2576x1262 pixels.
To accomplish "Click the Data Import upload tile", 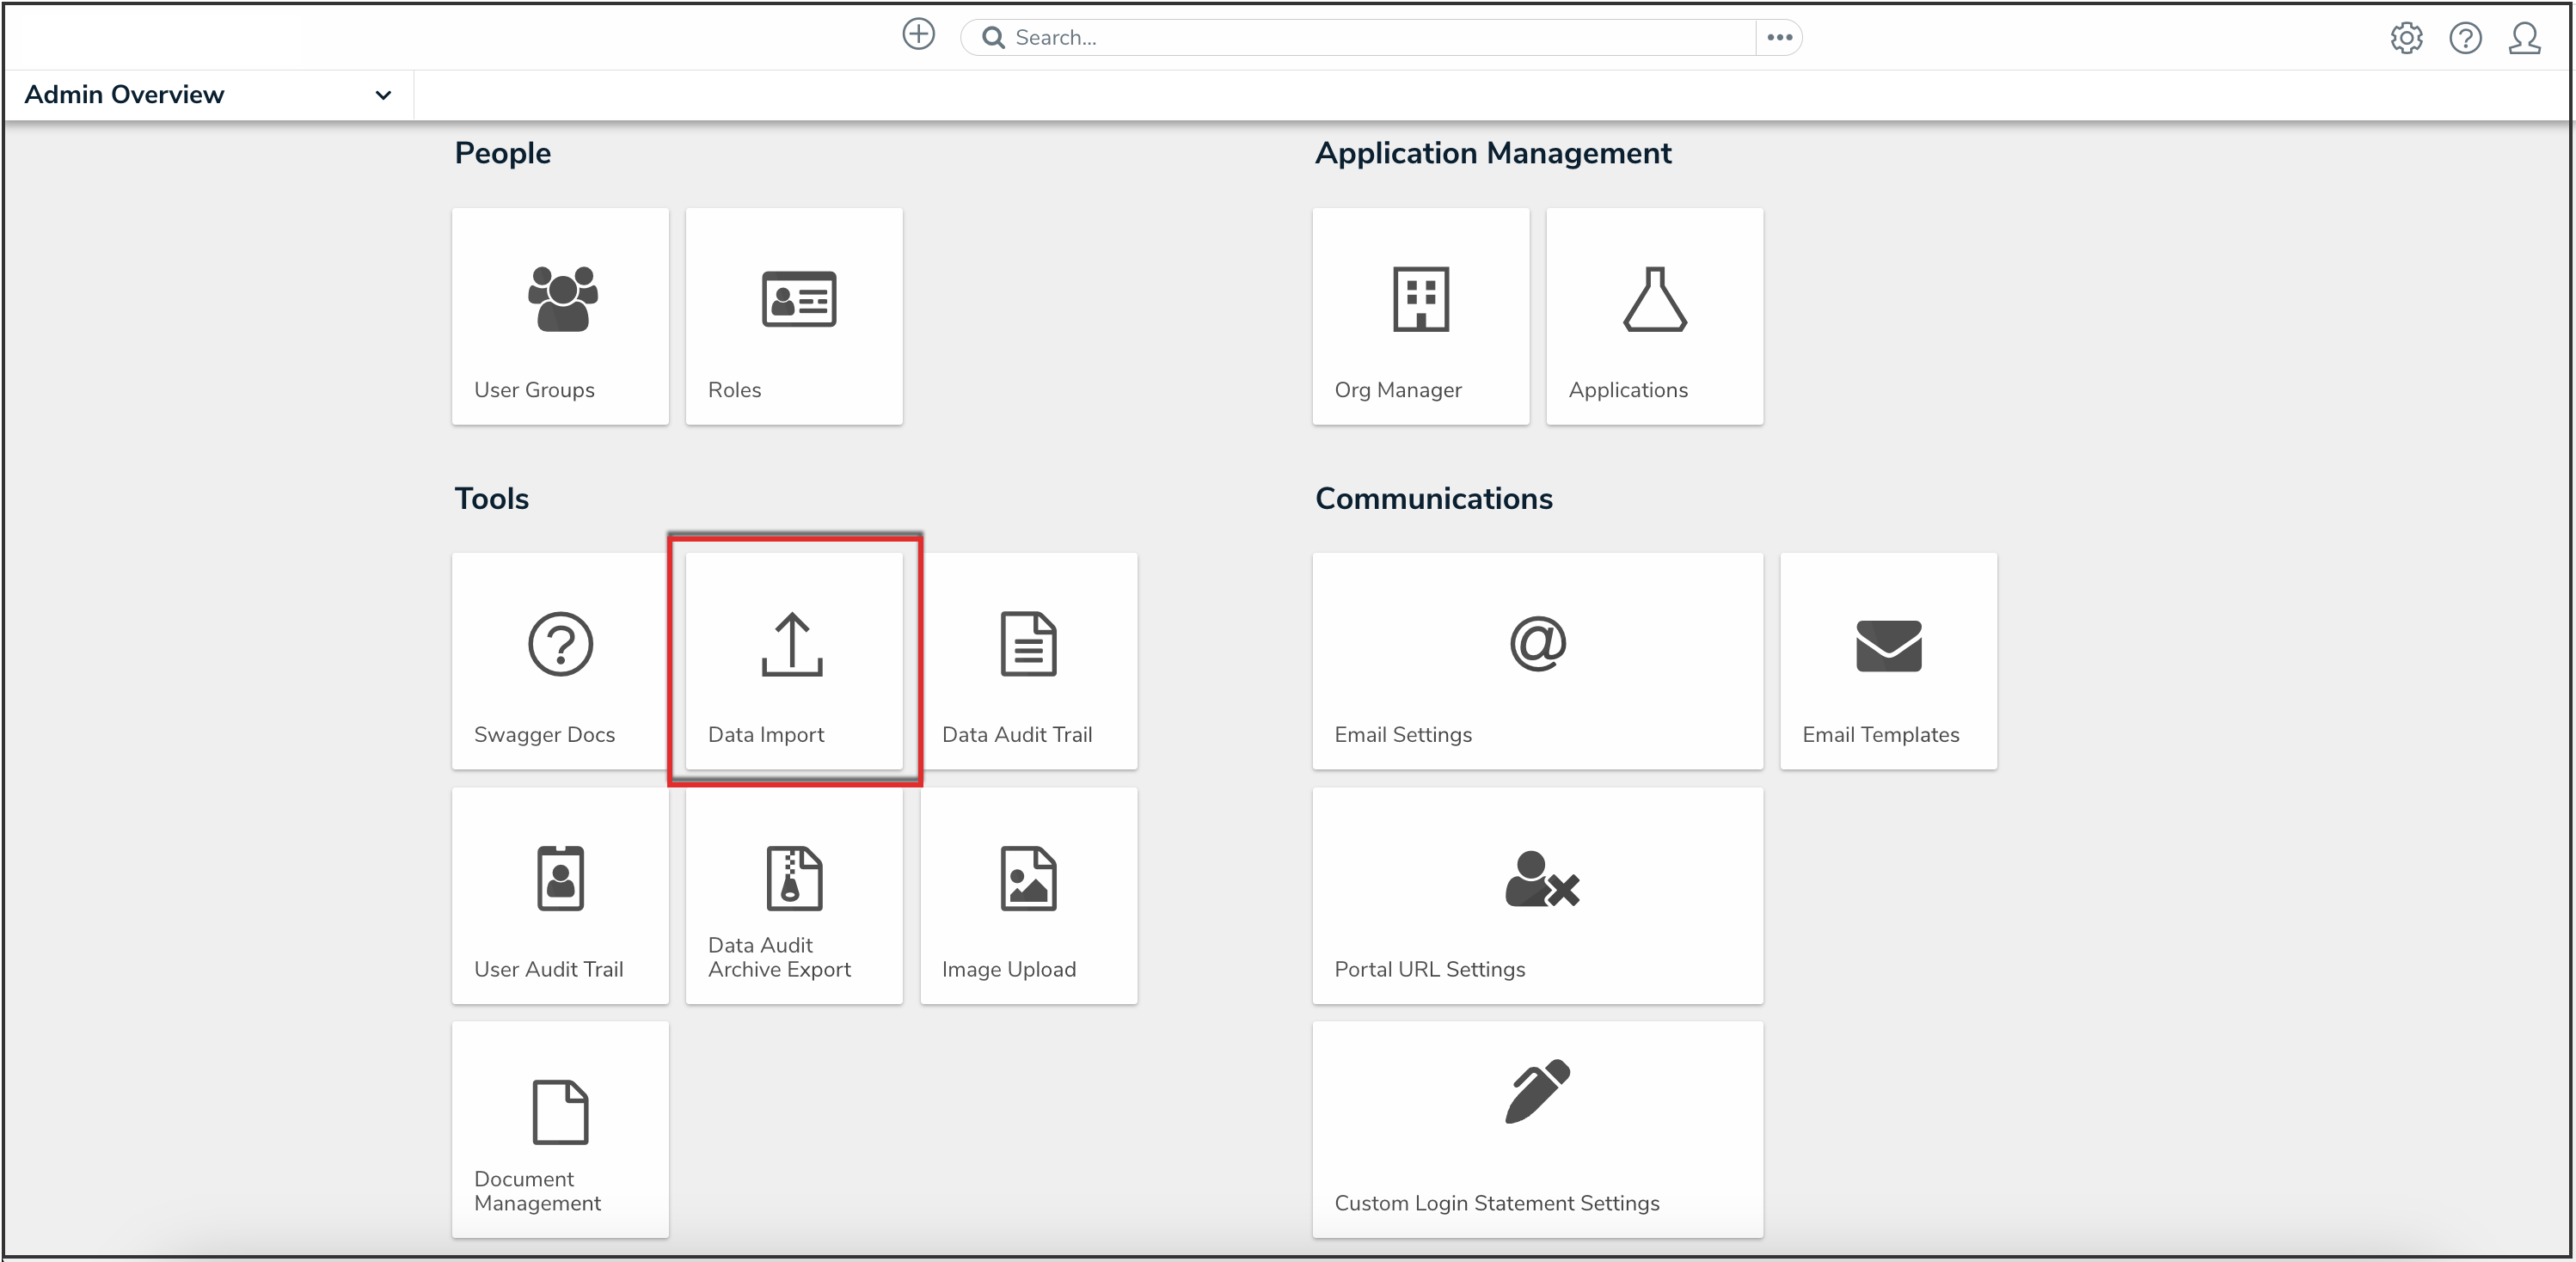I will 794,661.
